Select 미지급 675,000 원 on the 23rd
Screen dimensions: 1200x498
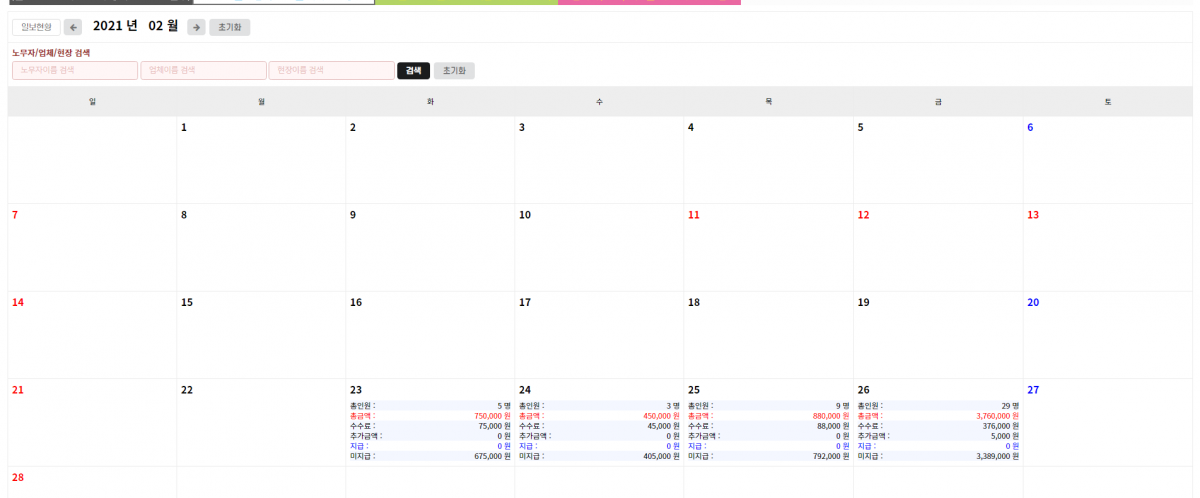[430, 456]
